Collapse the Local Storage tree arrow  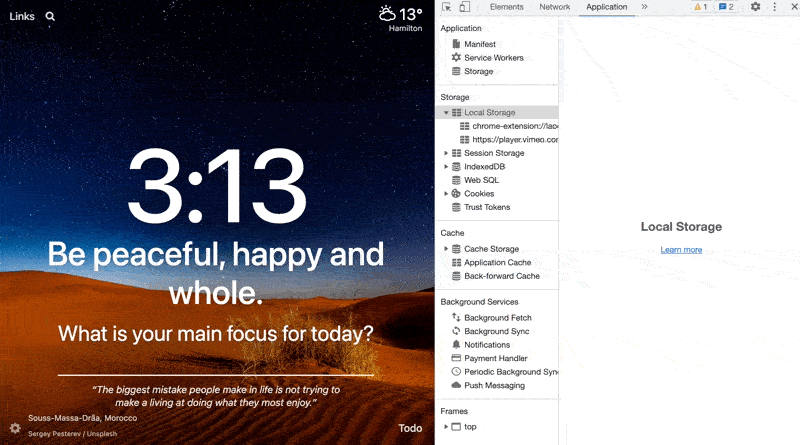(x=446, y=112)
